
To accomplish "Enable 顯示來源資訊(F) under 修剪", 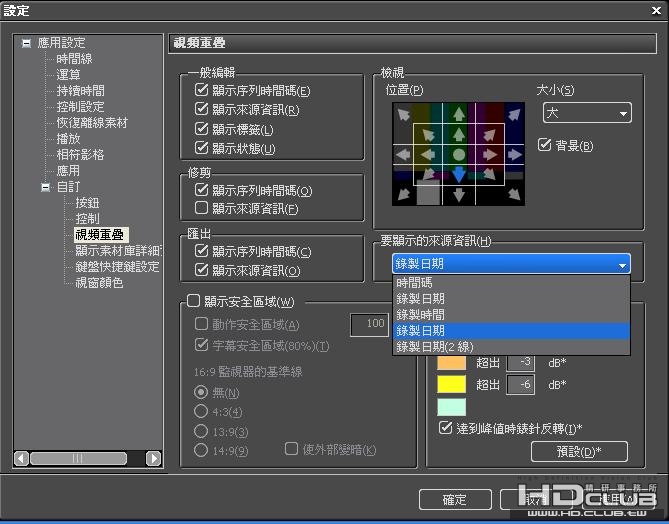I will [x=201, y=208].
